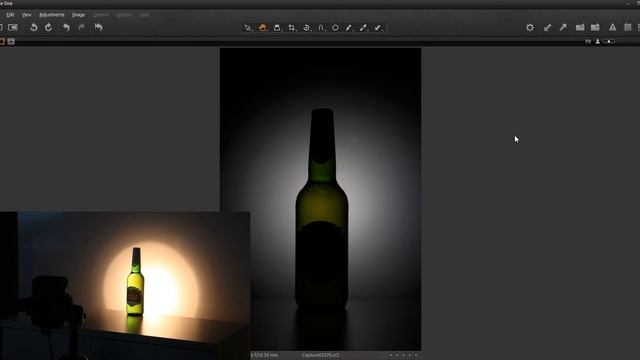Open preferences gear icon
Screen dimensions: 640x360
point(530,27)
